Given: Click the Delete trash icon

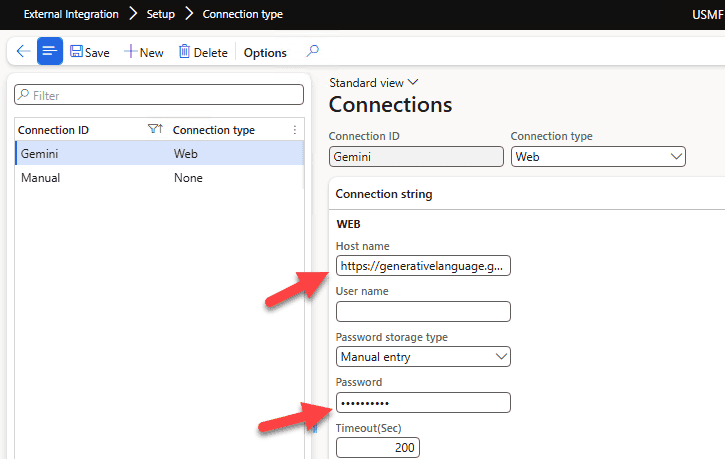Looking at the screenshot, I should coord(184,52).
